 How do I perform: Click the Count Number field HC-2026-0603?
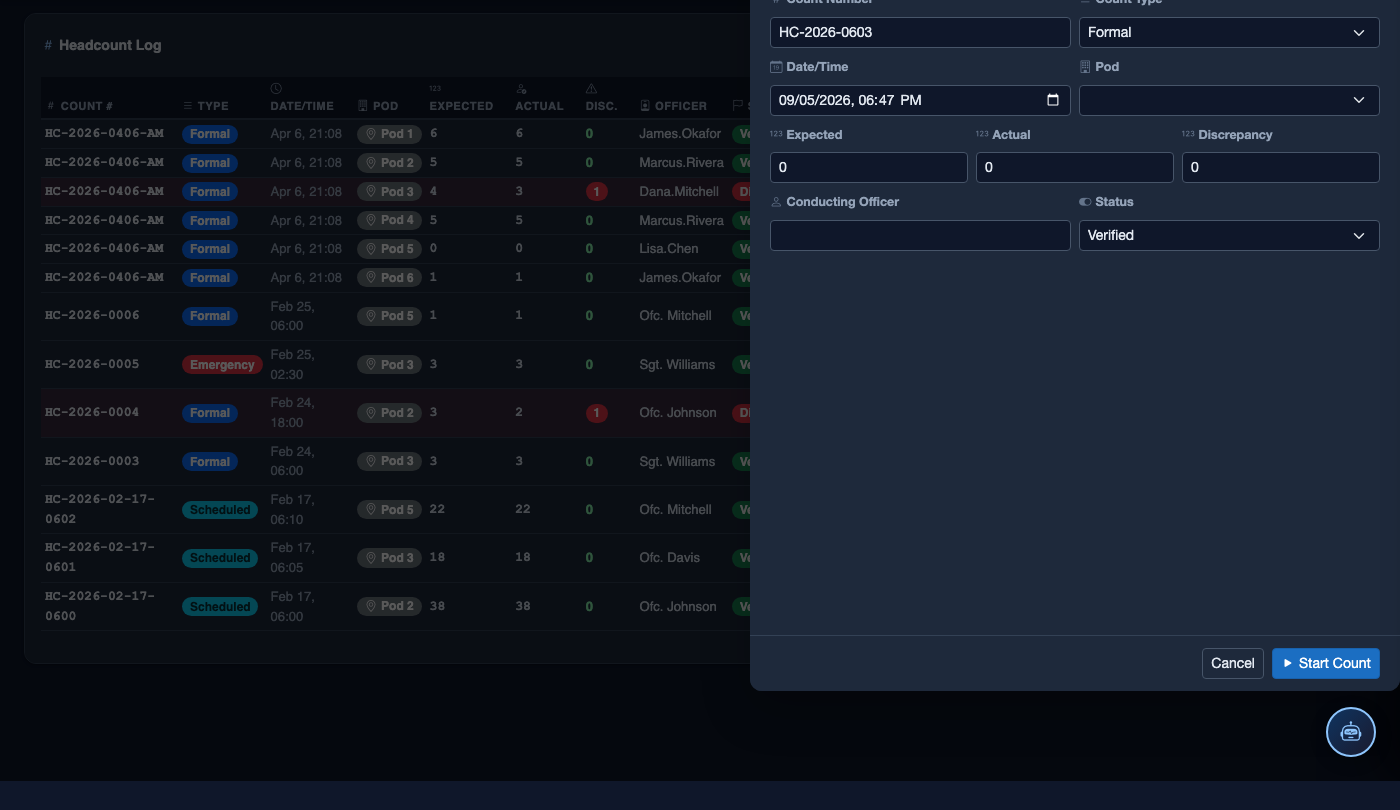pos(920,32)
